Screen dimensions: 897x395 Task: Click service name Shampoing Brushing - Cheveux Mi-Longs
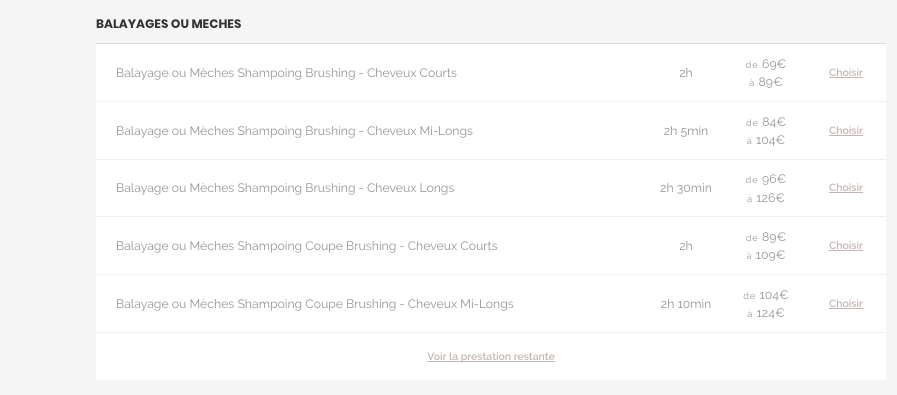(294, 131)
